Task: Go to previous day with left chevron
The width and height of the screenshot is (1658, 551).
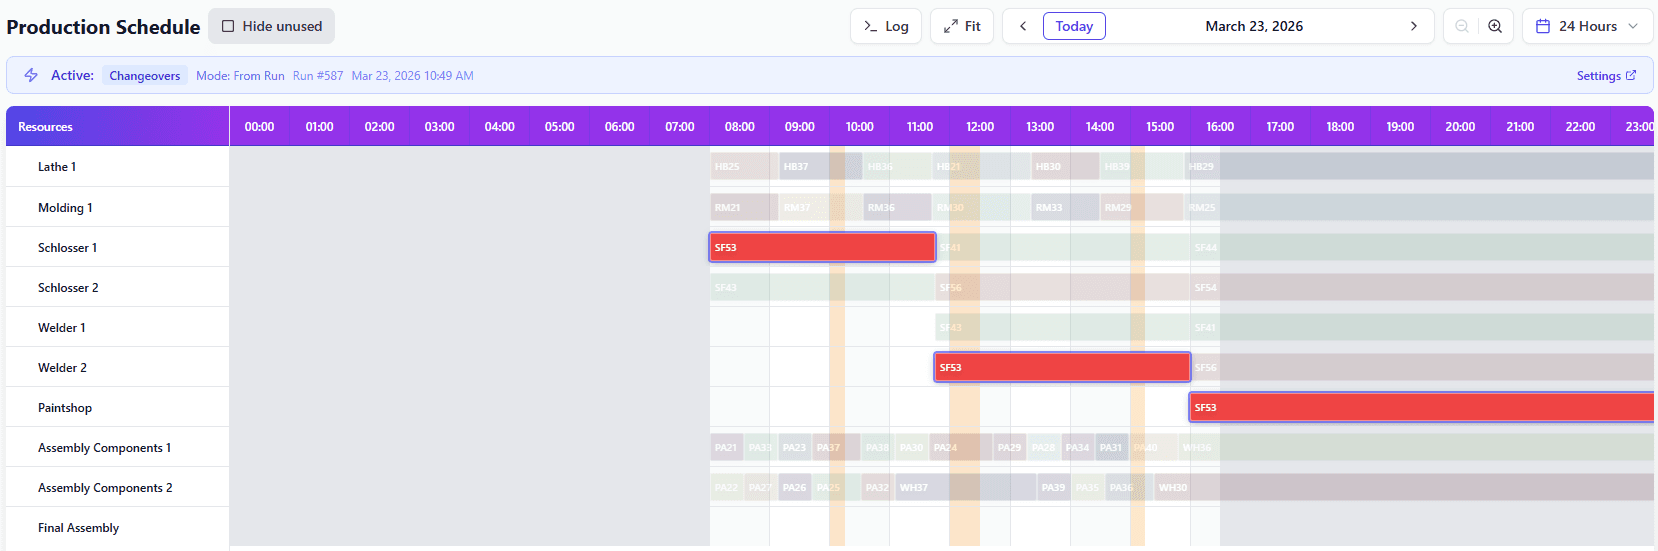Action: (x=1023, y=26)
